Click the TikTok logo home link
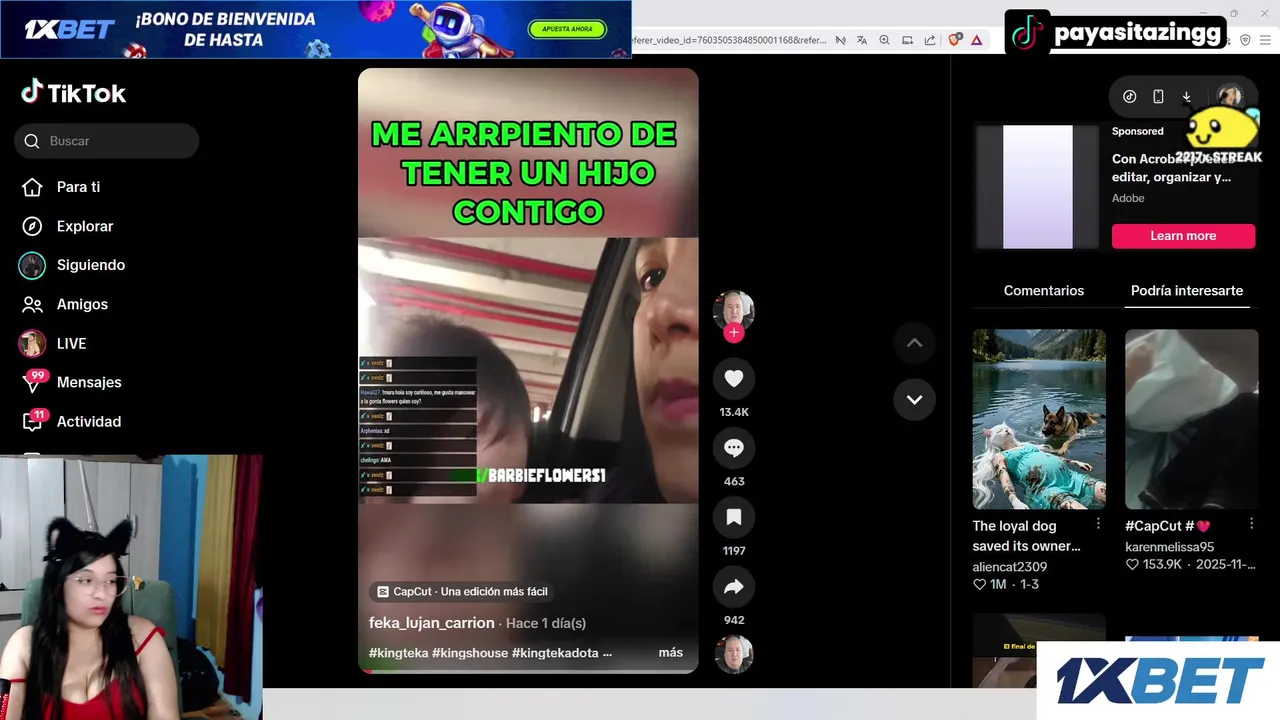 [73, 93]
